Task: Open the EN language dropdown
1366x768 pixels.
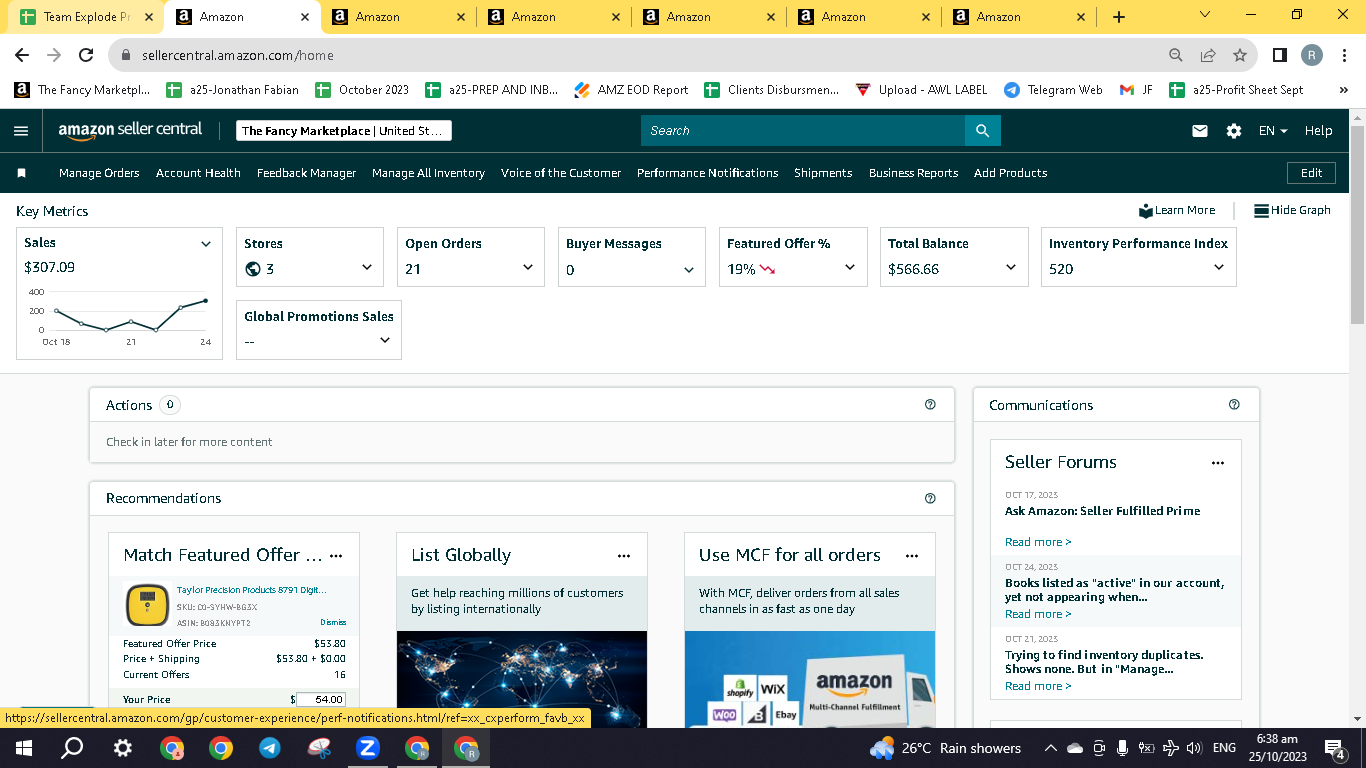Action: click(1273, 131)
